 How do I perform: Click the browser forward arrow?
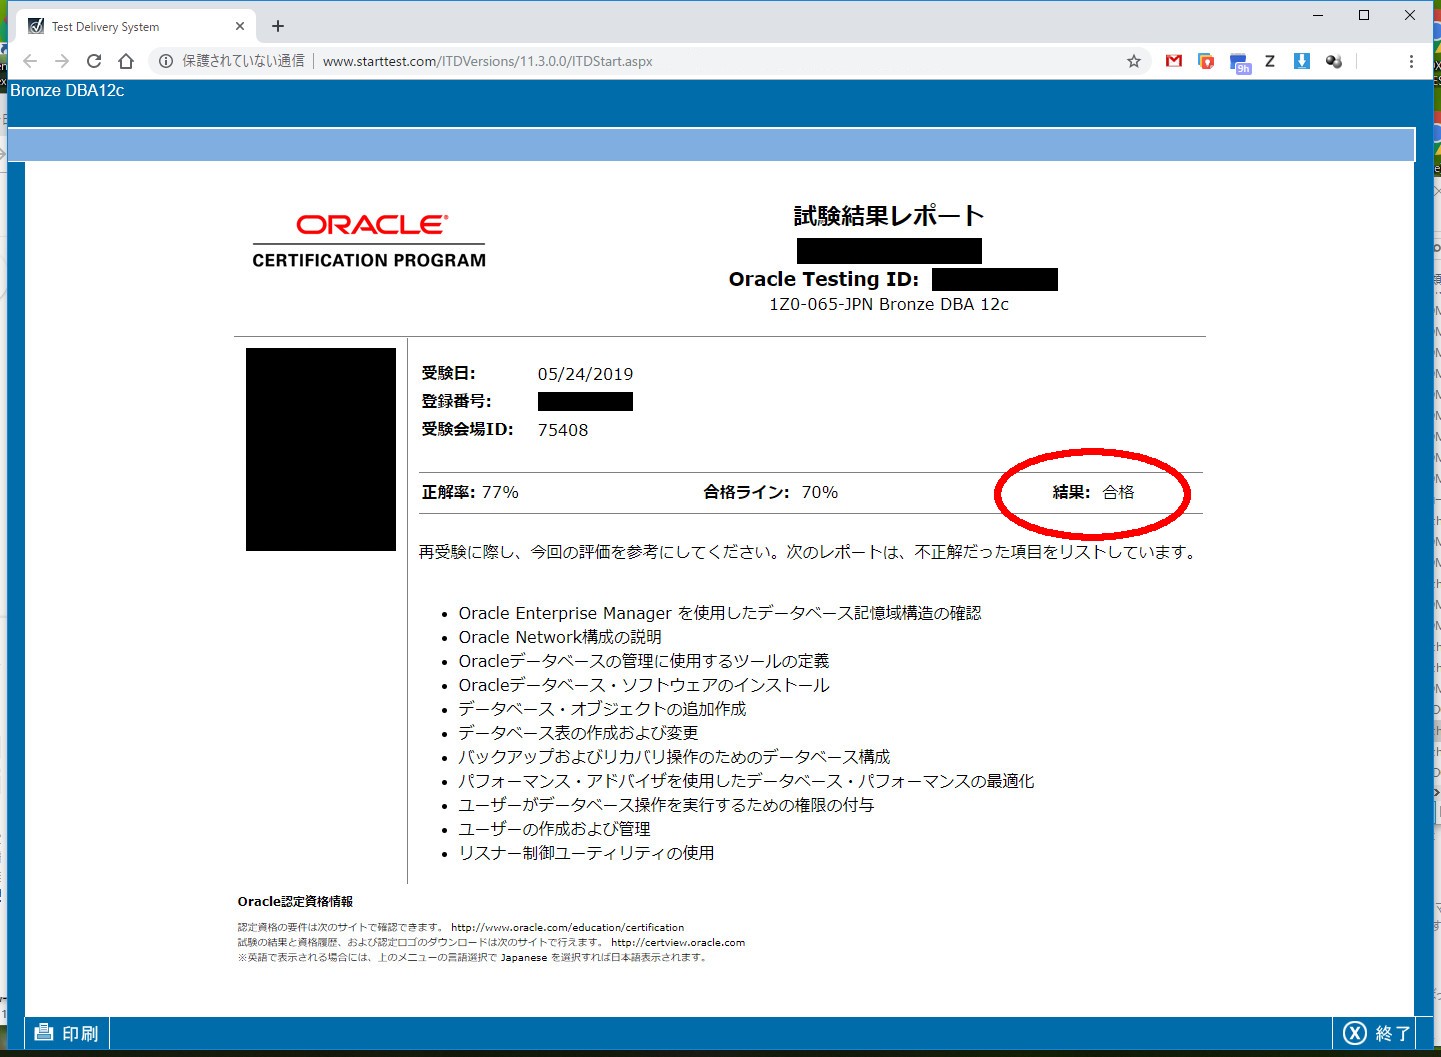click(62, 61)
